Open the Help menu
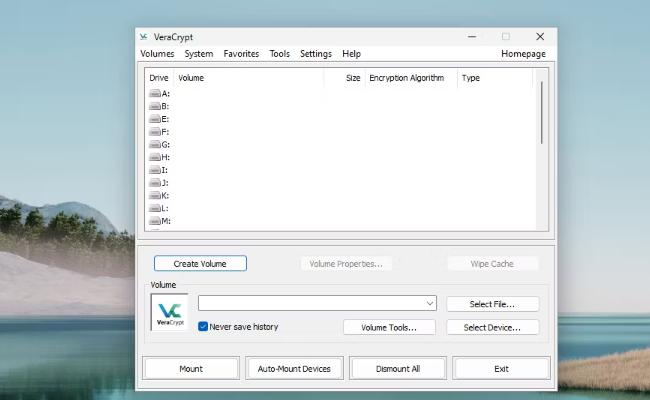The image size is (650, 400). tap(351, 54)
